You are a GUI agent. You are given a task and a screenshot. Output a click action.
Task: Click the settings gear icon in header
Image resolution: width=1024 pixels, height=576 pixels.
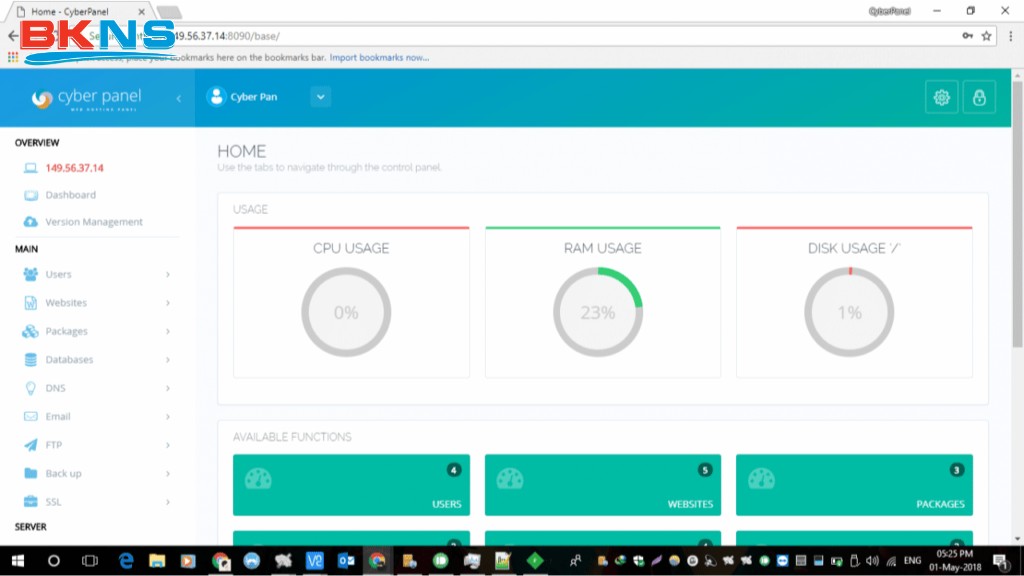pyautogui.click(x=941, y=97)
